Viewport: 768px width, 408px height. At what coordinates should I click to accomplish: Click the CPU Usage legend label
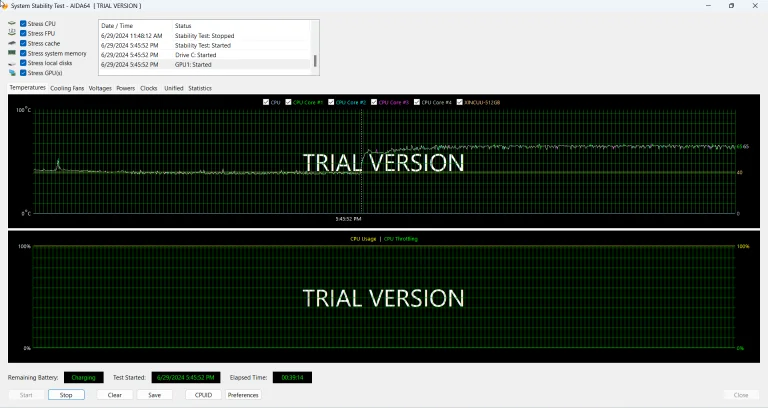363,239
